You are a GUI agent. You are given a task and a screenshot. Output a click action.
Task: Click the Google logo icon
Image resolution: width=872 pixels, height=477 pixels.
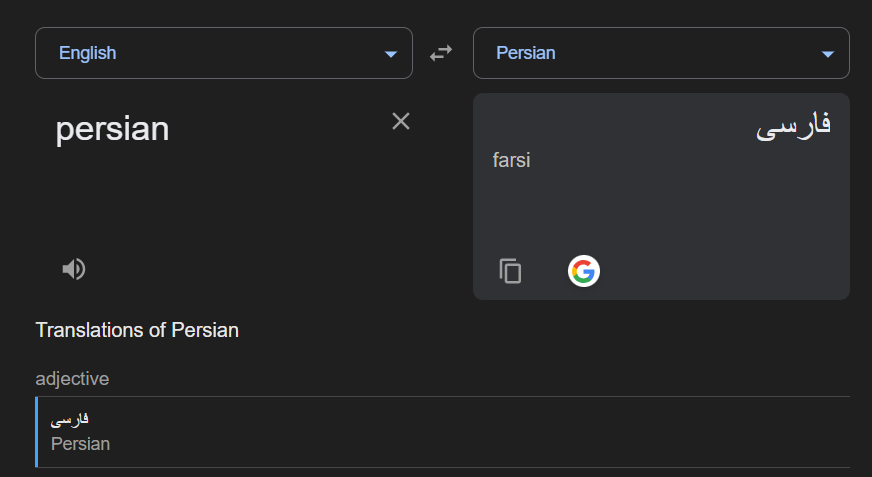point(584,271)
